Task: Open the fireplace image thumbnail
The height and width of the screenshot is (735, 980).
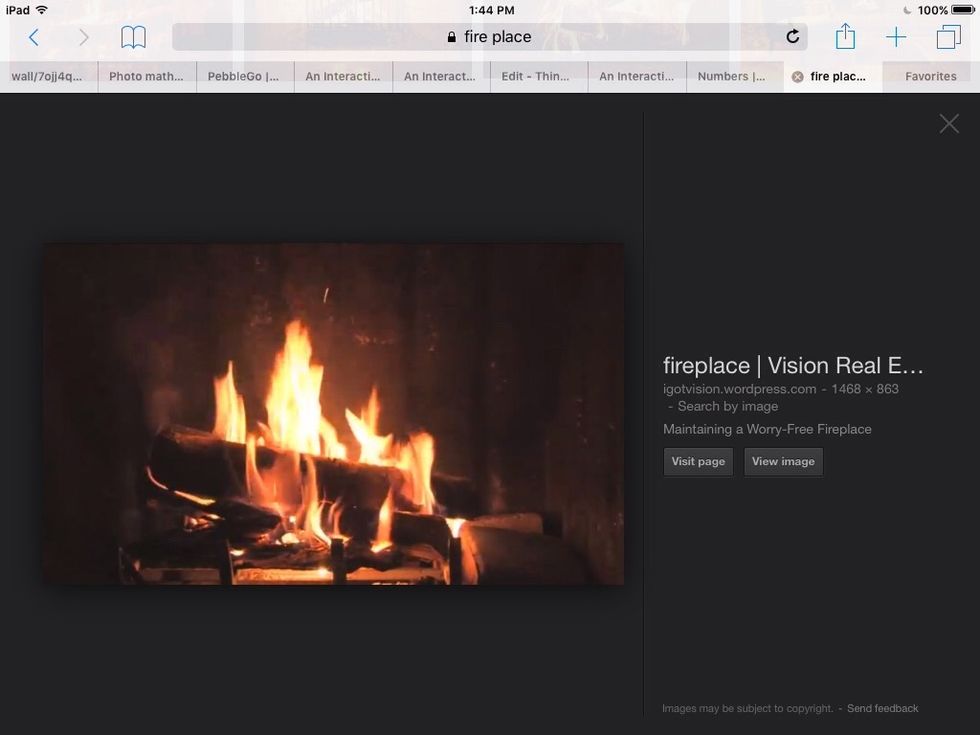Action: click(x=333, y=413)
